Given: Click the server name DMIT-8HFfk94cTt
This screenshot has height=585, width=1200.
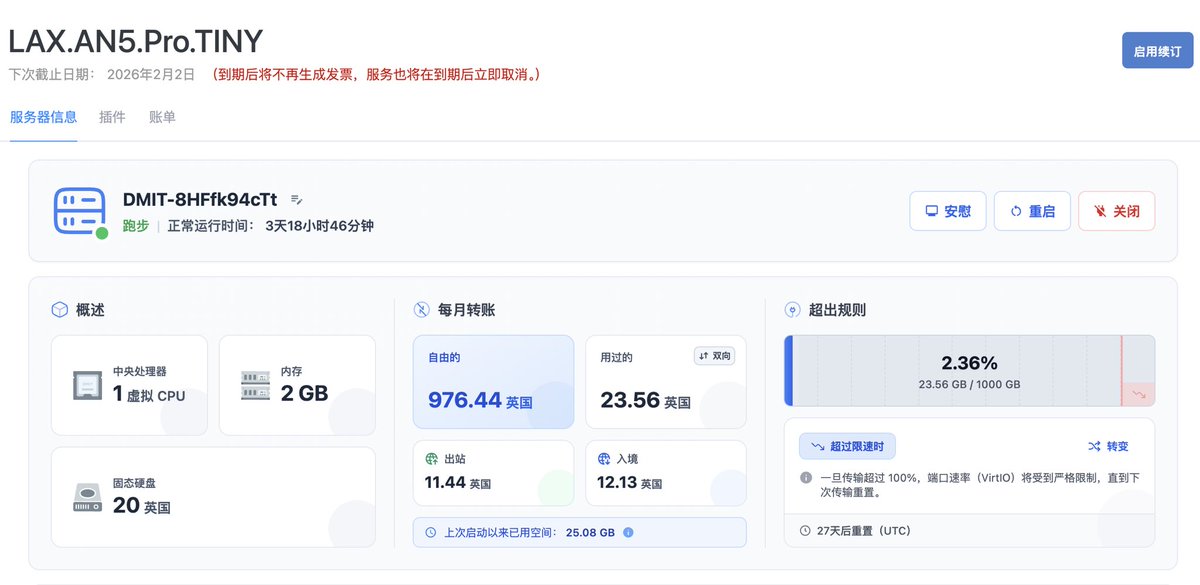Looking at the screenshot, I should (200, 200).
